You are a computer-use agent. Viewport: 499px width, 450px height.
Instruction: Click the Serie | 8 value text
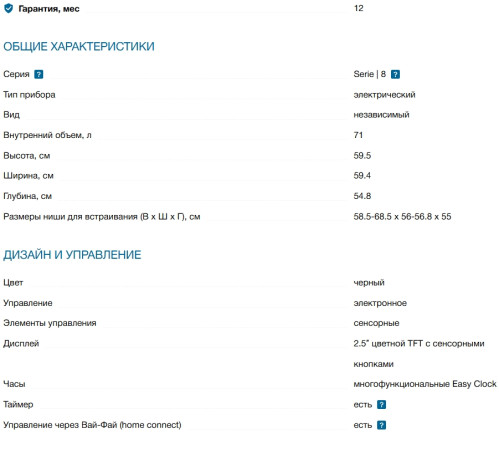(369, 74)
